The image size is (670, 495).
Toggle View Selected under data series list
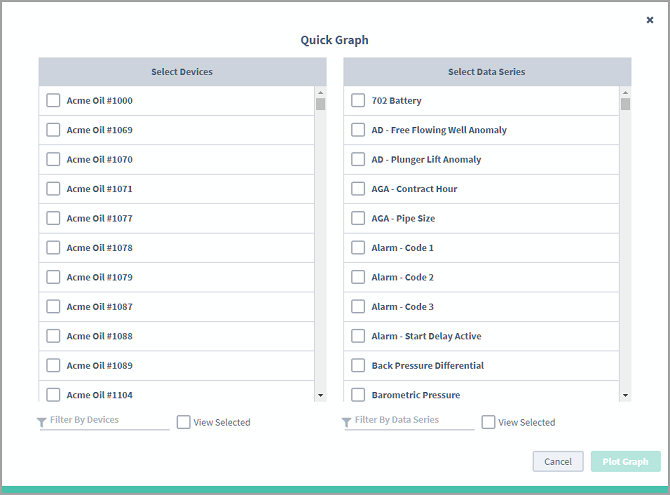point(488,422)
